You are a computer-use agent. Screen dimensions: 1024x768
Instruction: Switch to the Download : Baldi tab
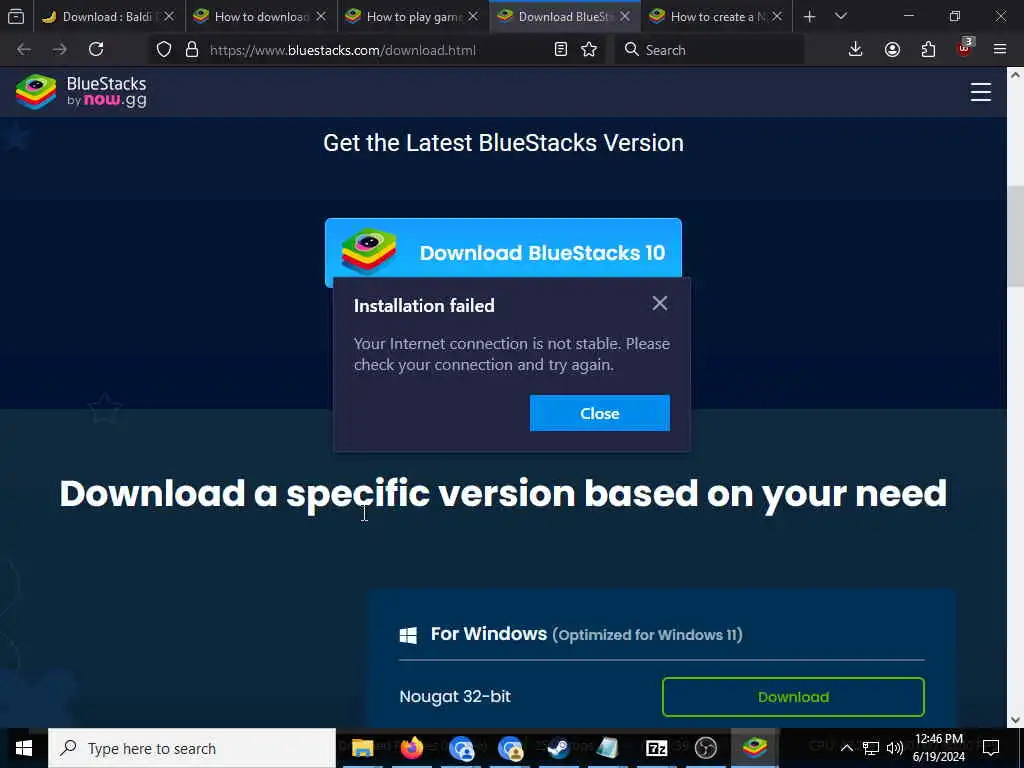pyautogui.click(x=108, y=16)
